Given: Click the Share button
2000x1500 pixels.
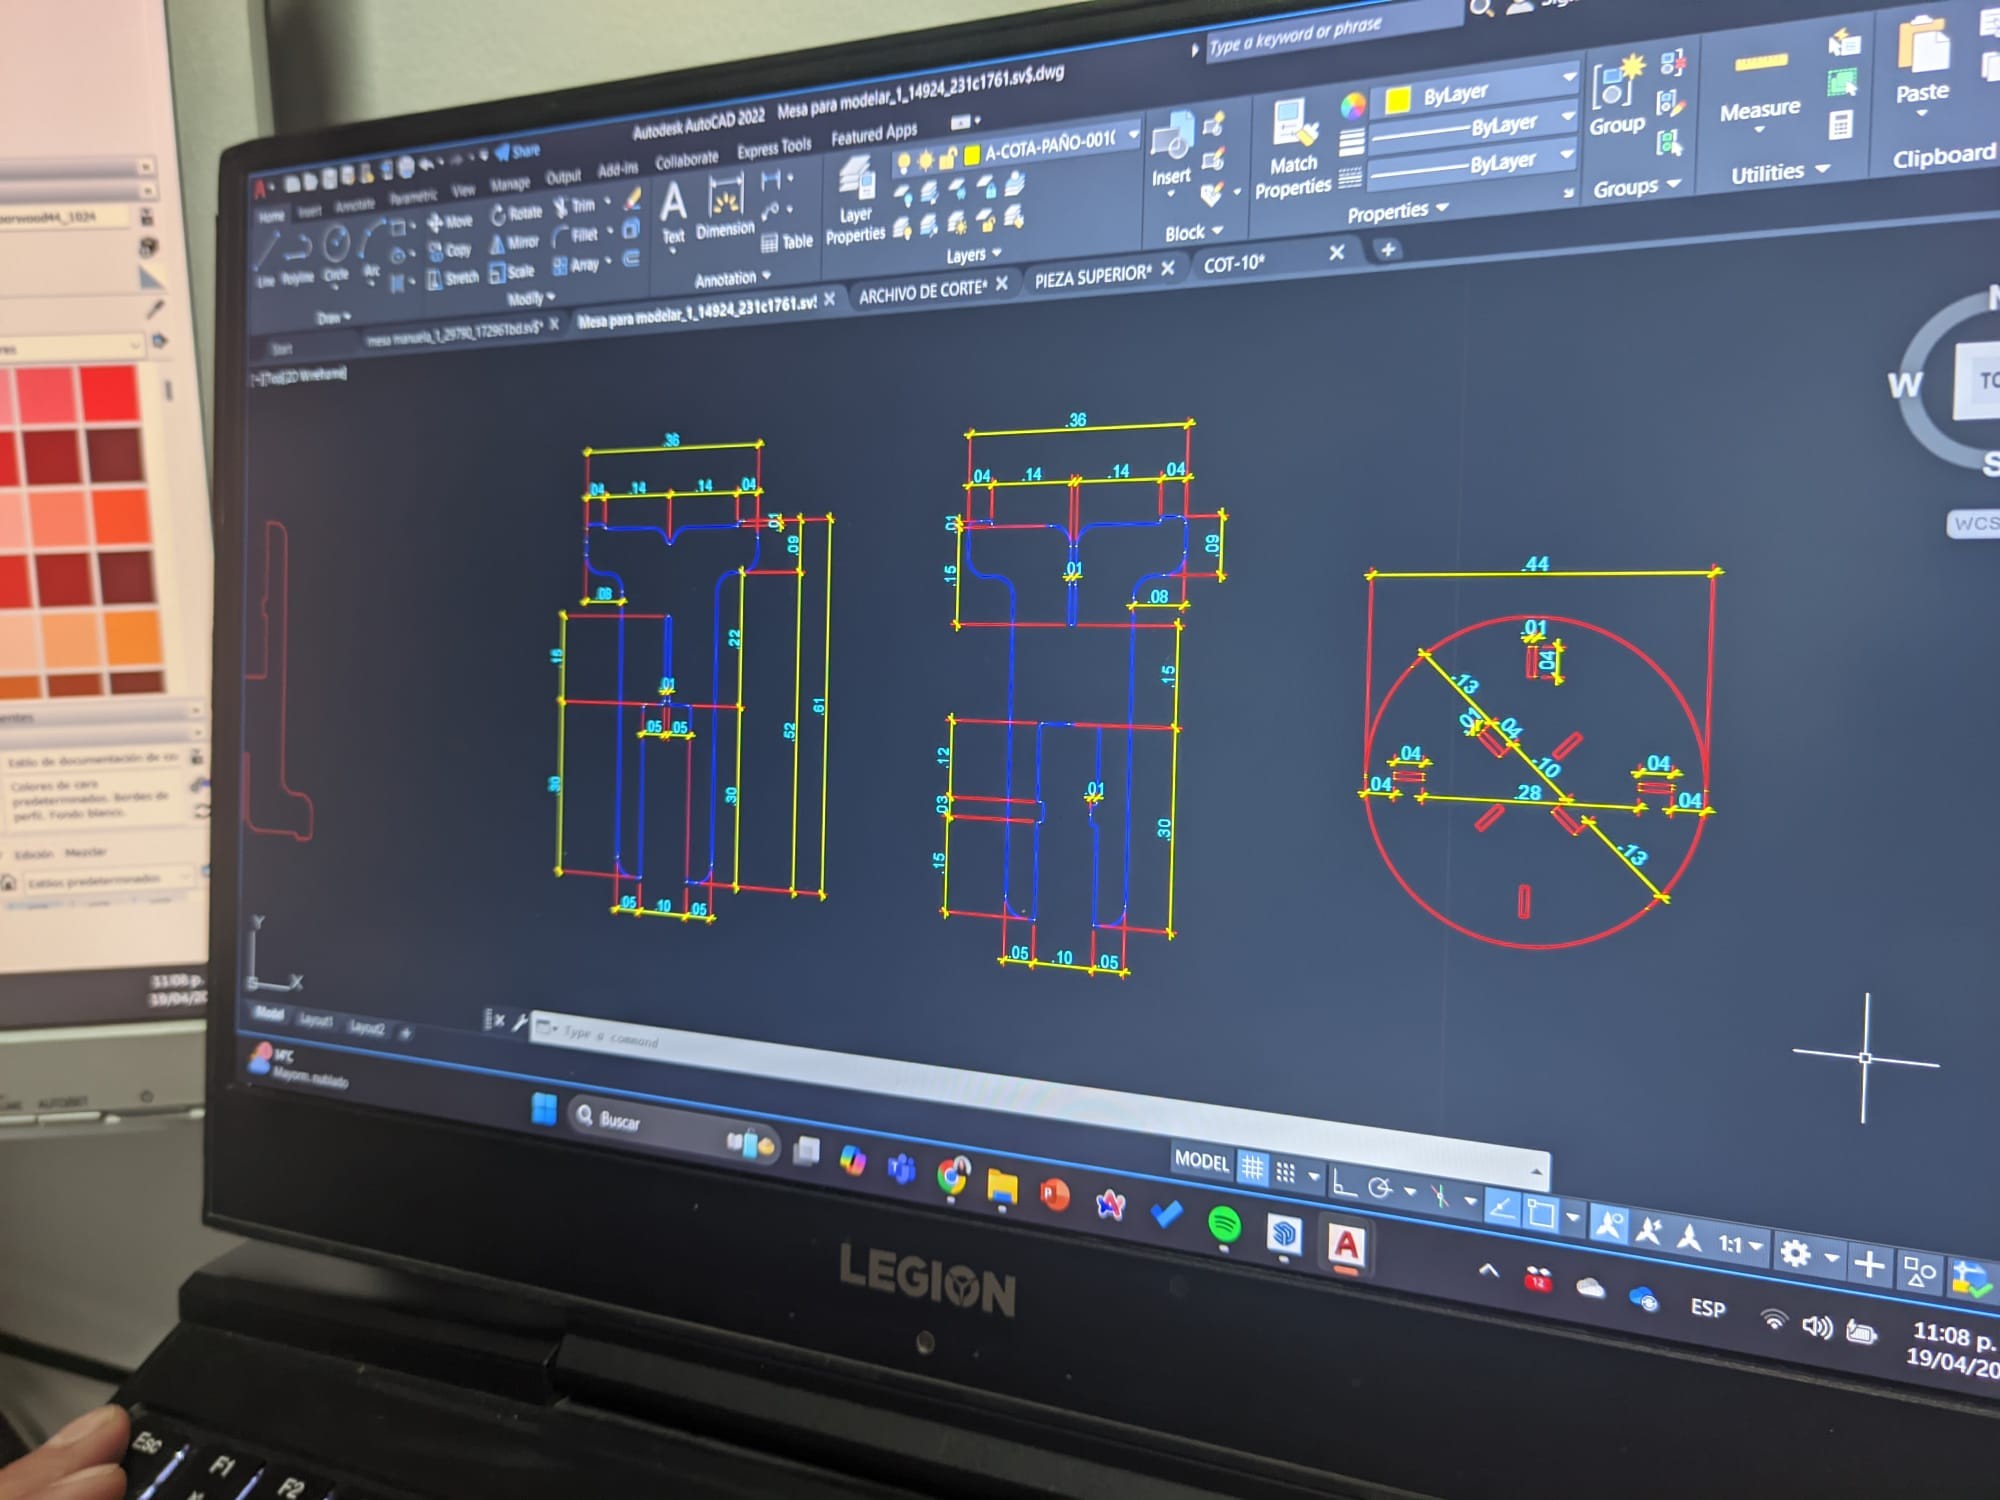Looking at the screenshot, I should tap(518, 151).
